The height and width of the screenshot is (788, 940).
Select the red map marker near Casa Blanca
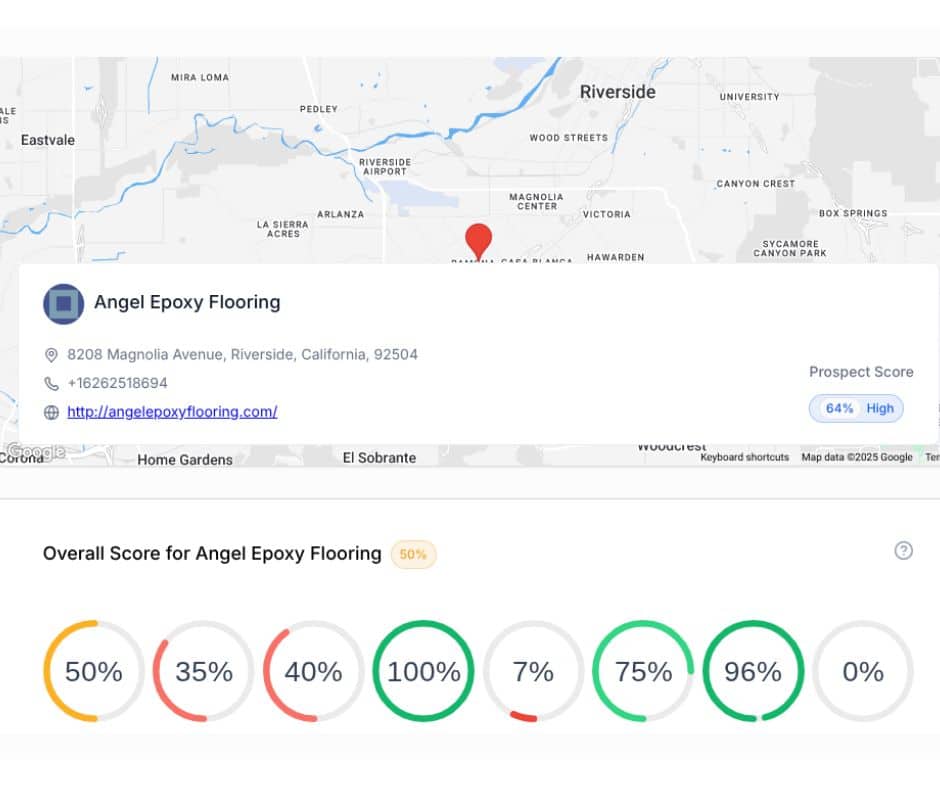(x=478, y=240)
